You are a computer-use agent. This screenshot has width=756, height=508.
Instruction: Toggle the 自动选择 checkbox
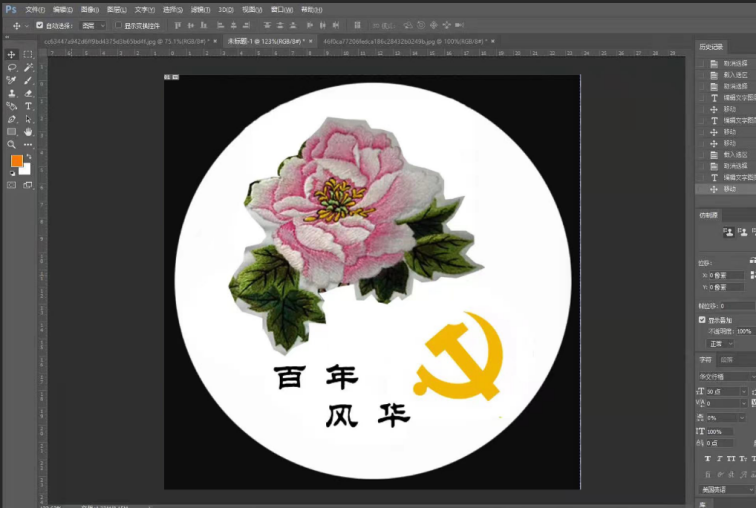click(x=40, y=25)
